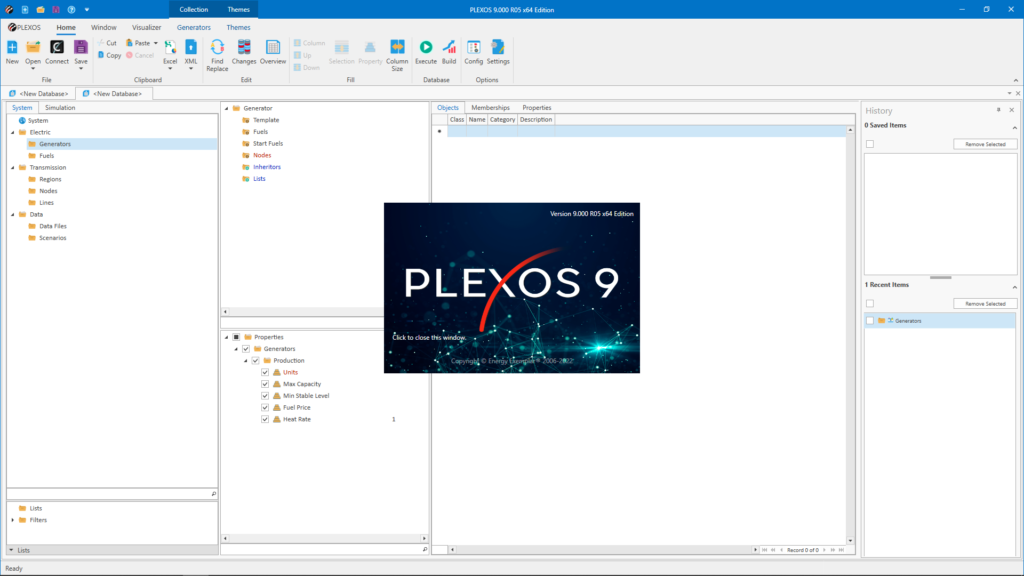The width and height of the screenshot is (1024, 576).
Task: Click the last record navigation arrow
Action: click(841, 550)
